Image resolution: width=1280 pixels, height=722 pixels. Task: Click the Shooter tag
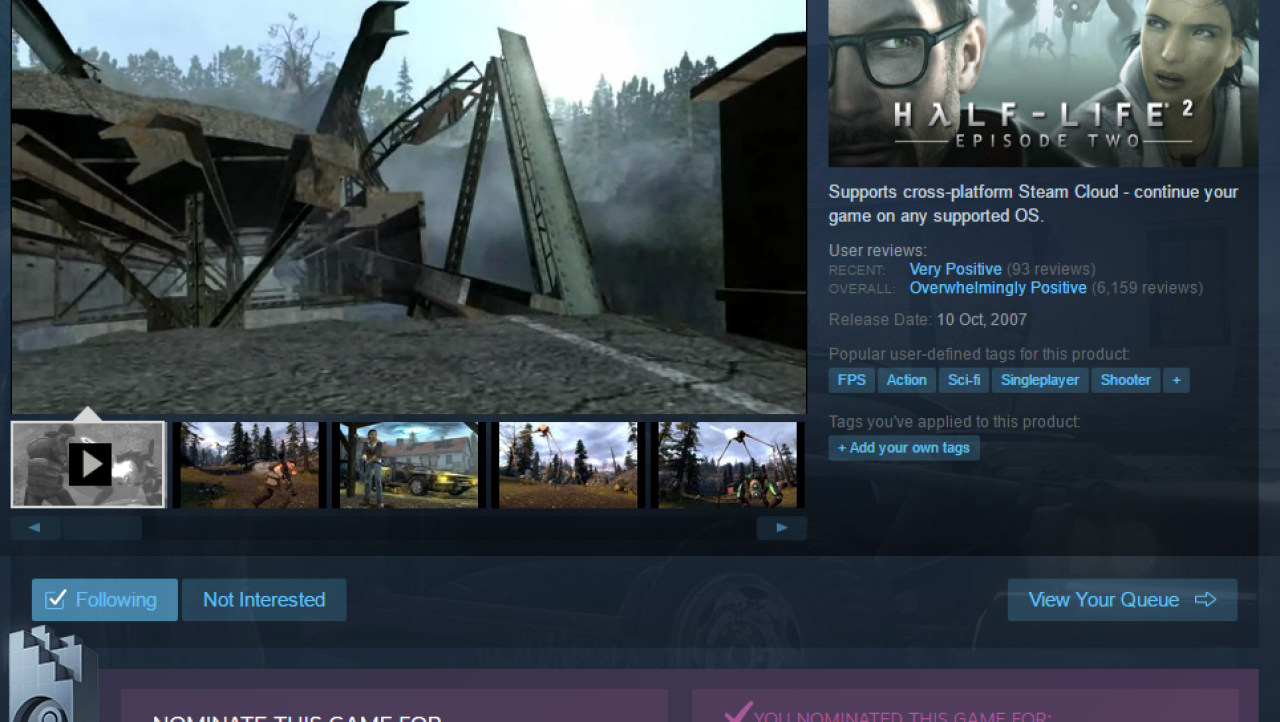coord(1126,380)
